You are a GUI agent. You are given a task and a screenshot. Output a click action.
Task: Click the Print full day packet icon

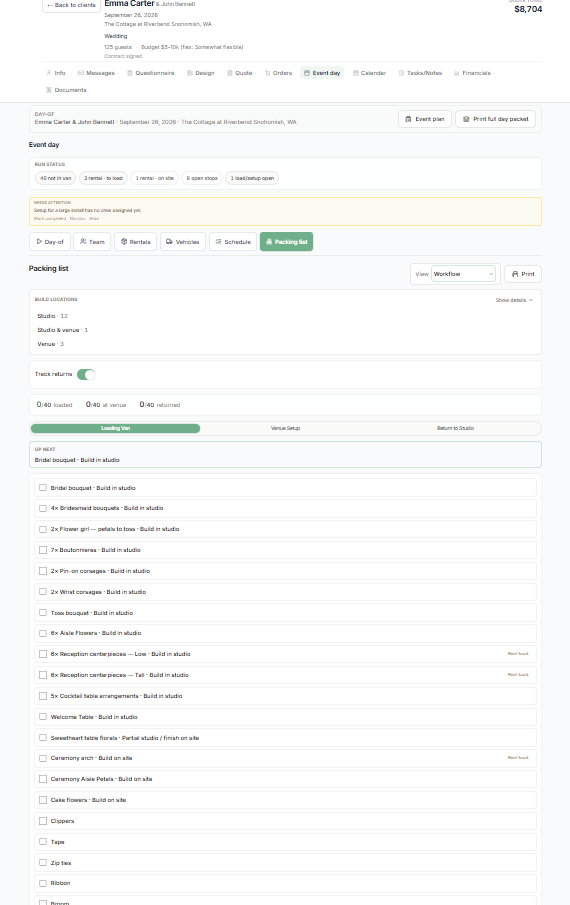[x=466, y=119]
